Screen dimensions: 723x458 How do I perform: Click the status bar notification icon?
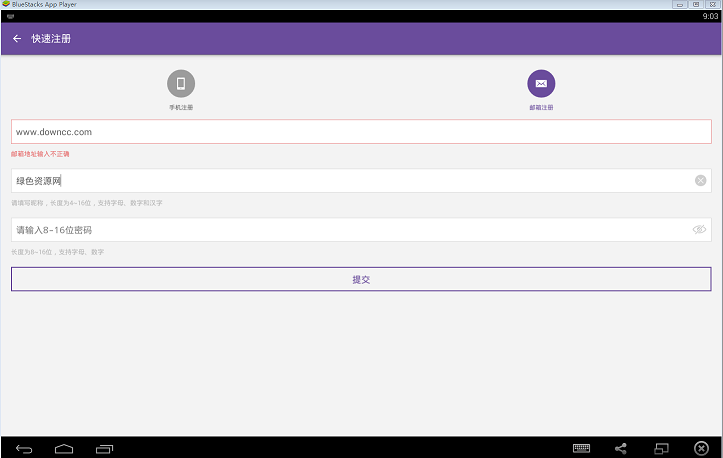(x=11, y=16)
